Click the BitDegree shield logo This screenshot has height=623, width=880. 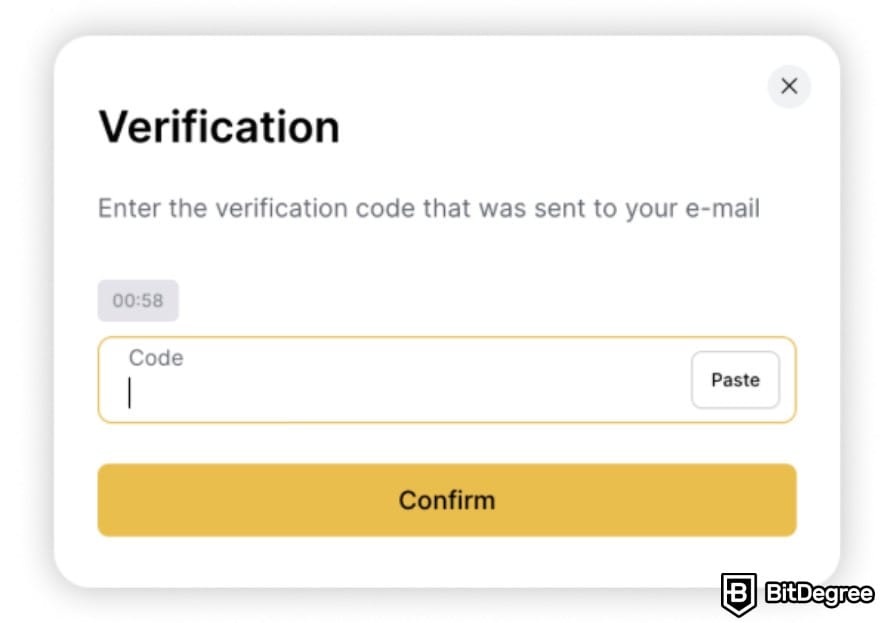(737, 594)
